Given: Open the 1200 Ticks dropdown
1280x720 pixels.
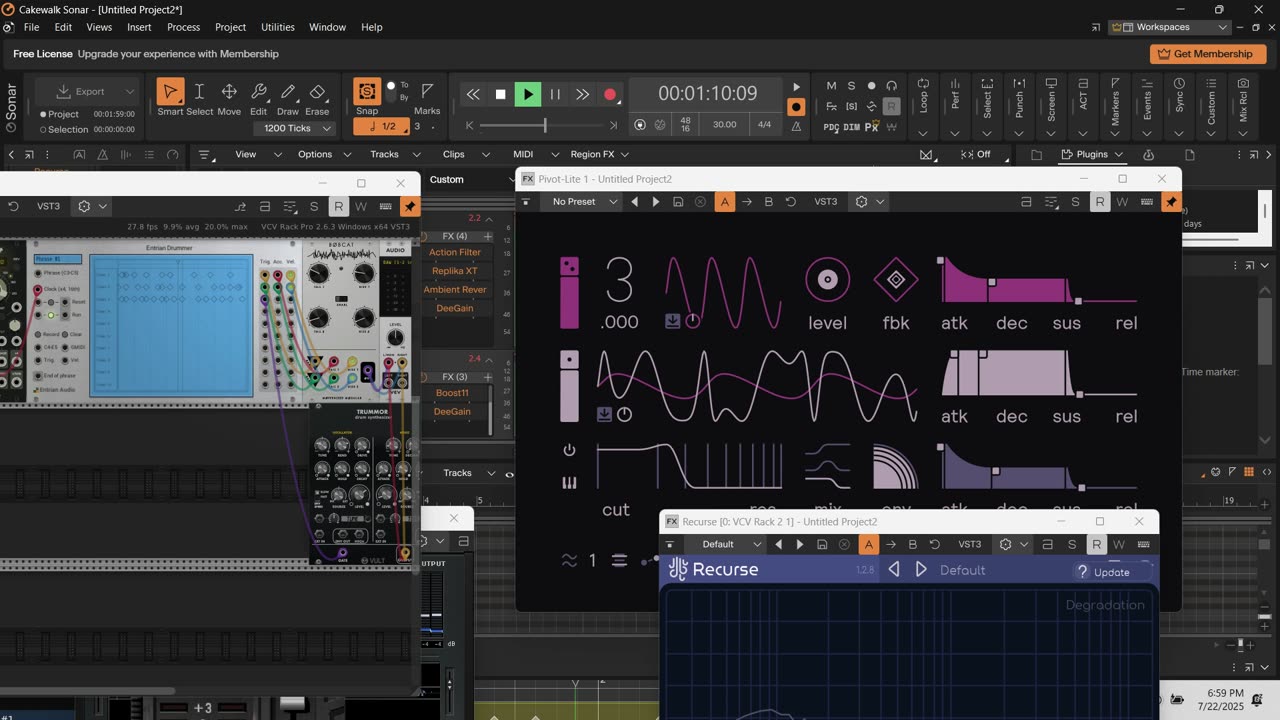Looking at the screenshot, I should coord(294,128).
